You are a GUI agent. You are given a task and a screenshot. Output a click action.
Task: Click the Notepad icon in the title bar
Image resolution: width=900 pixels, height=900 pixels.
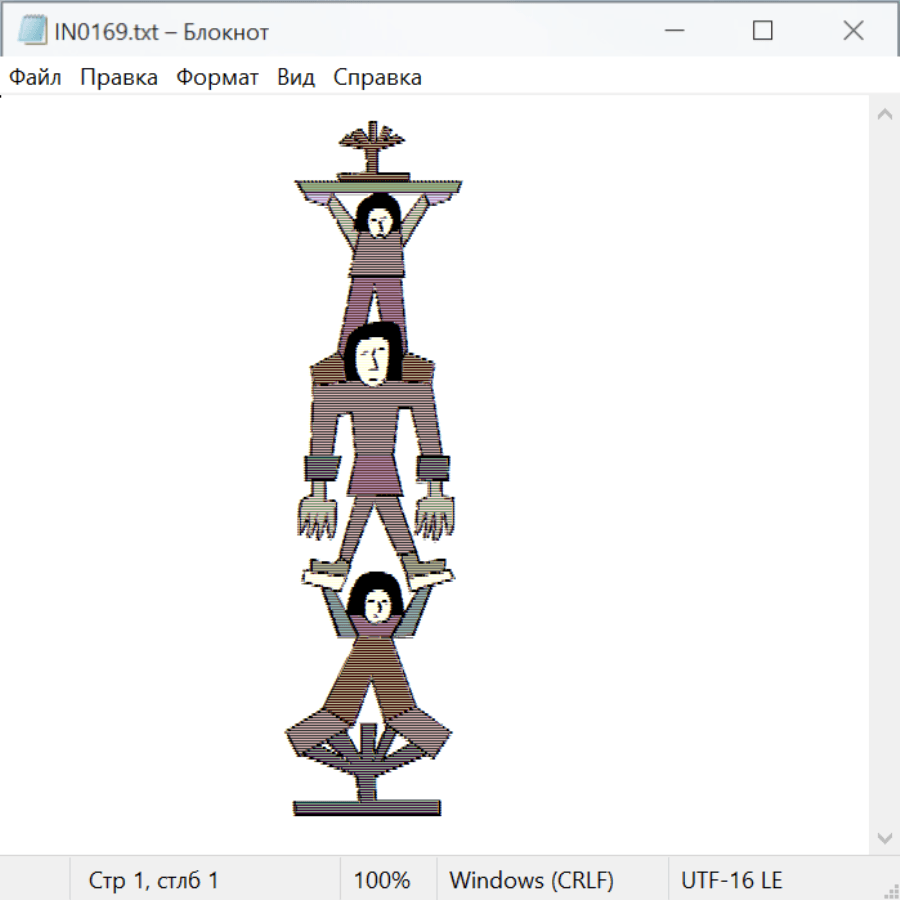pyautogui.click(x=32, y=31)
